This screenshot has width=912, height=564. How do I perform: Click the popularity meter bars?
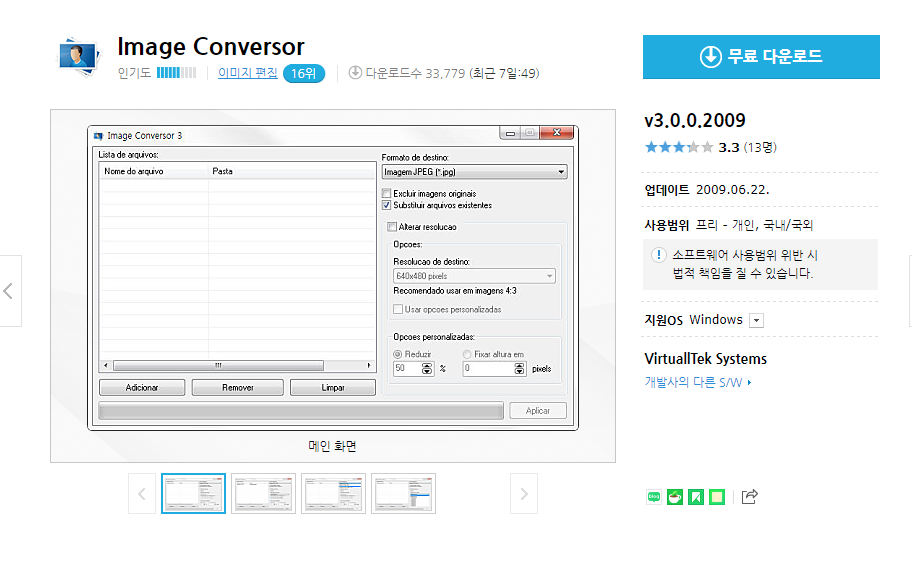coord(176,73)
